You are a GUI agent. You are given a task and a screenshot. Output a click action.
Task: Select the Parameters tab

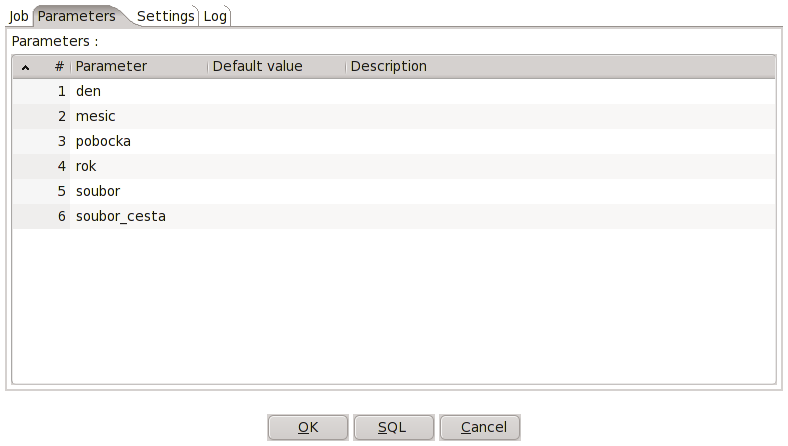tap(77, 16)
